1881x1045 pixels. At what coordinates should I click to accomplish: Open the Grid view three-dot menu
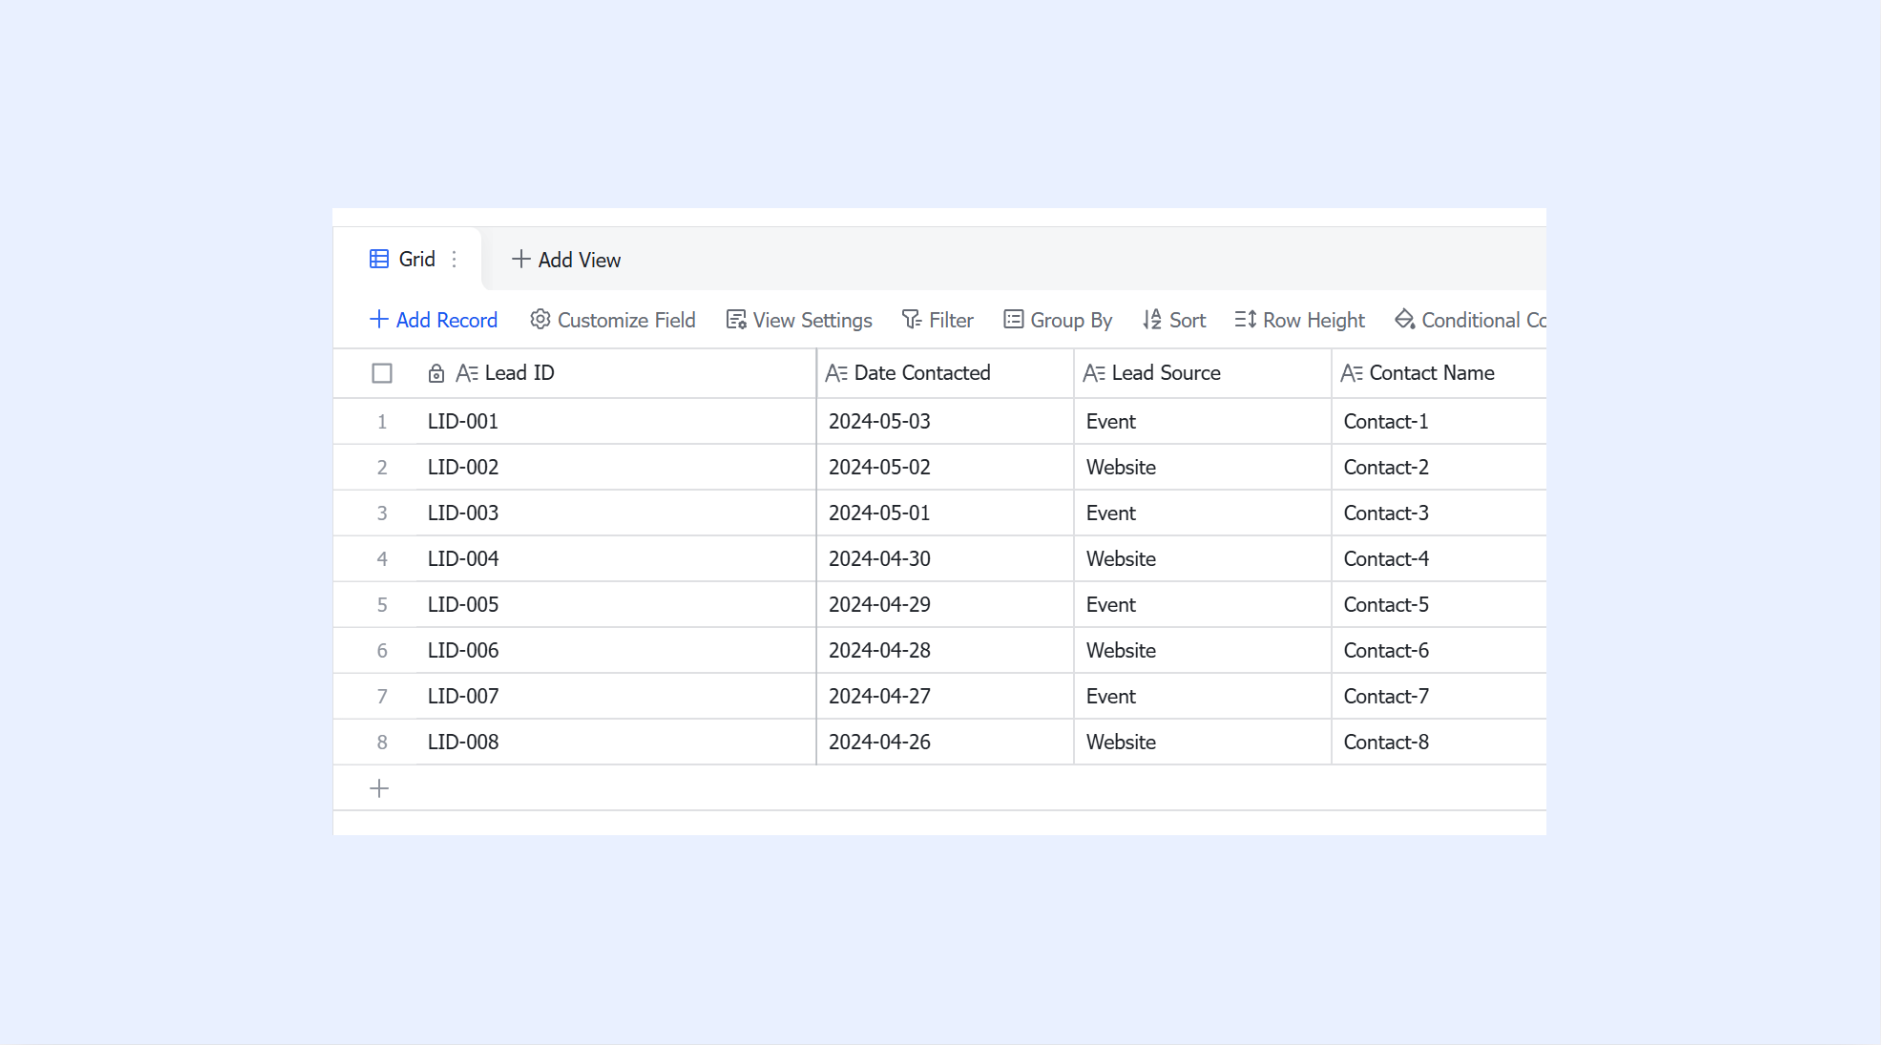click(x=455, y=259)
